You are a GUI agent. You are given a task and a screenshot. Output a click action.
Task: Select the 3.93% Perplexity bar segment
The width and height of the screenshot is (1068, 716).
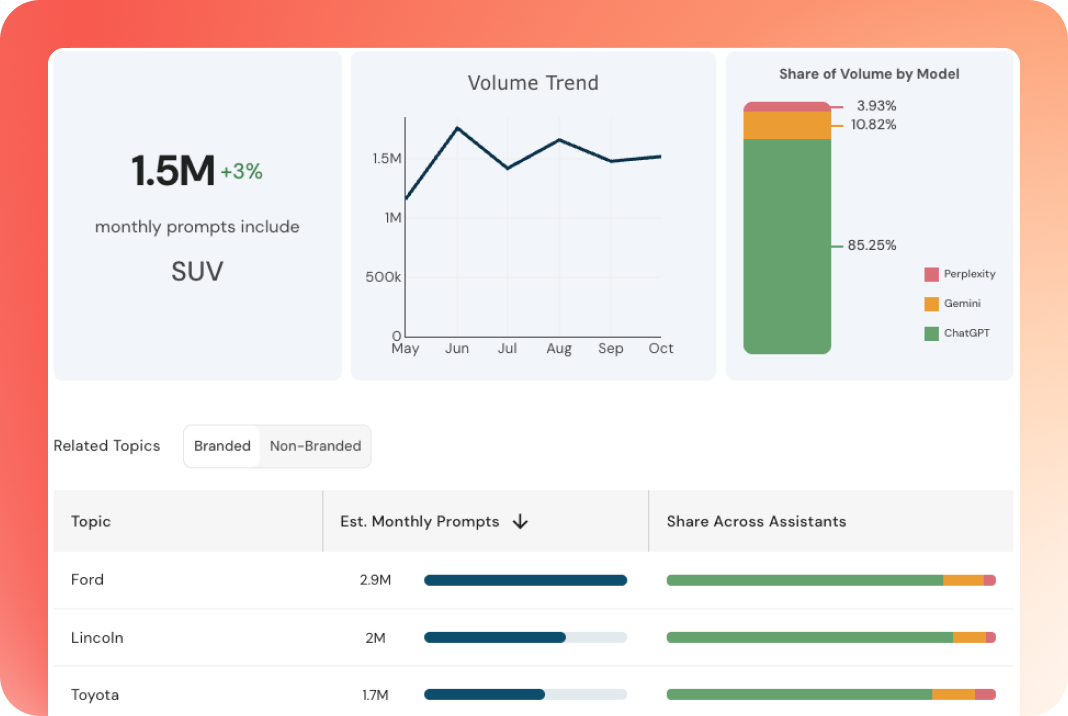click(787, 105)
